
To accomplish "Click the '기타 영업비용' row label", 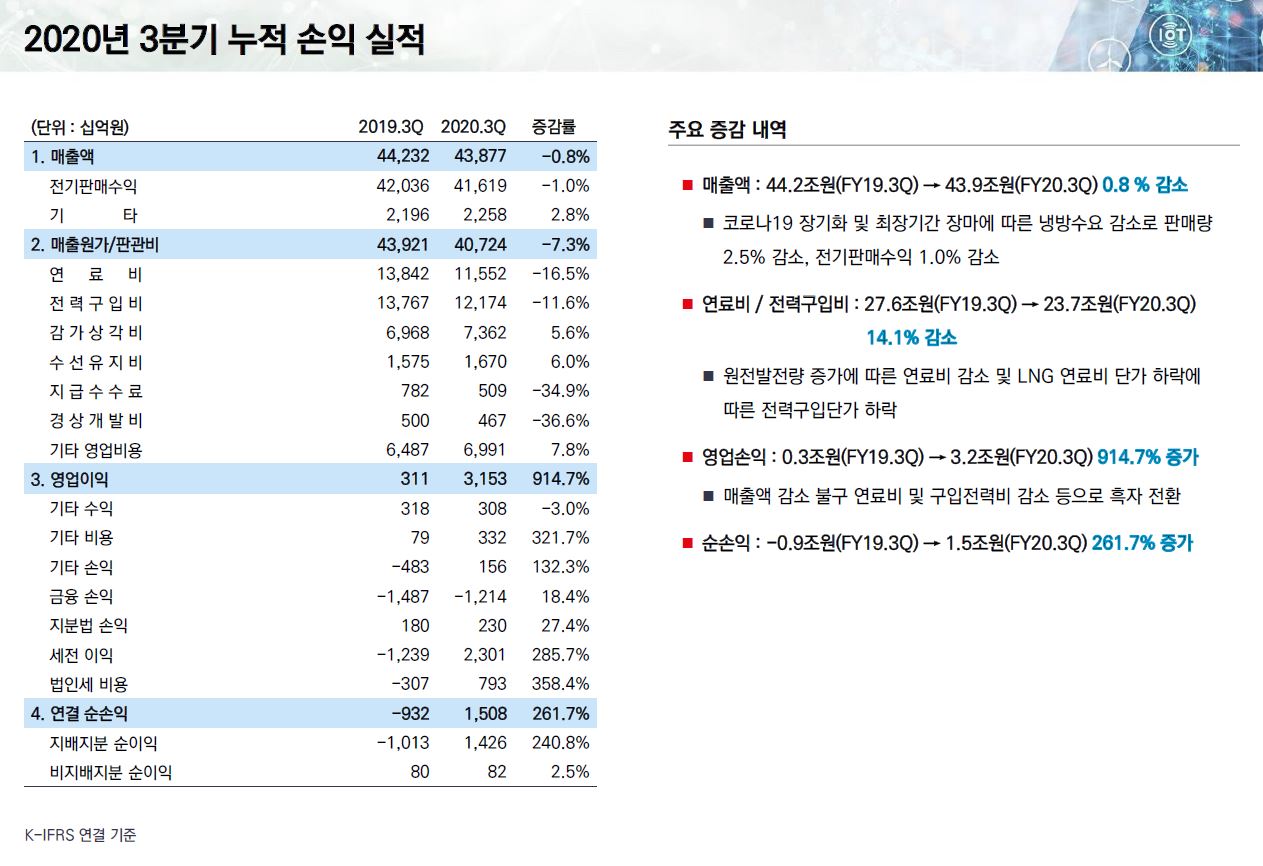I will pyautogui.click(x=96, y=450).
